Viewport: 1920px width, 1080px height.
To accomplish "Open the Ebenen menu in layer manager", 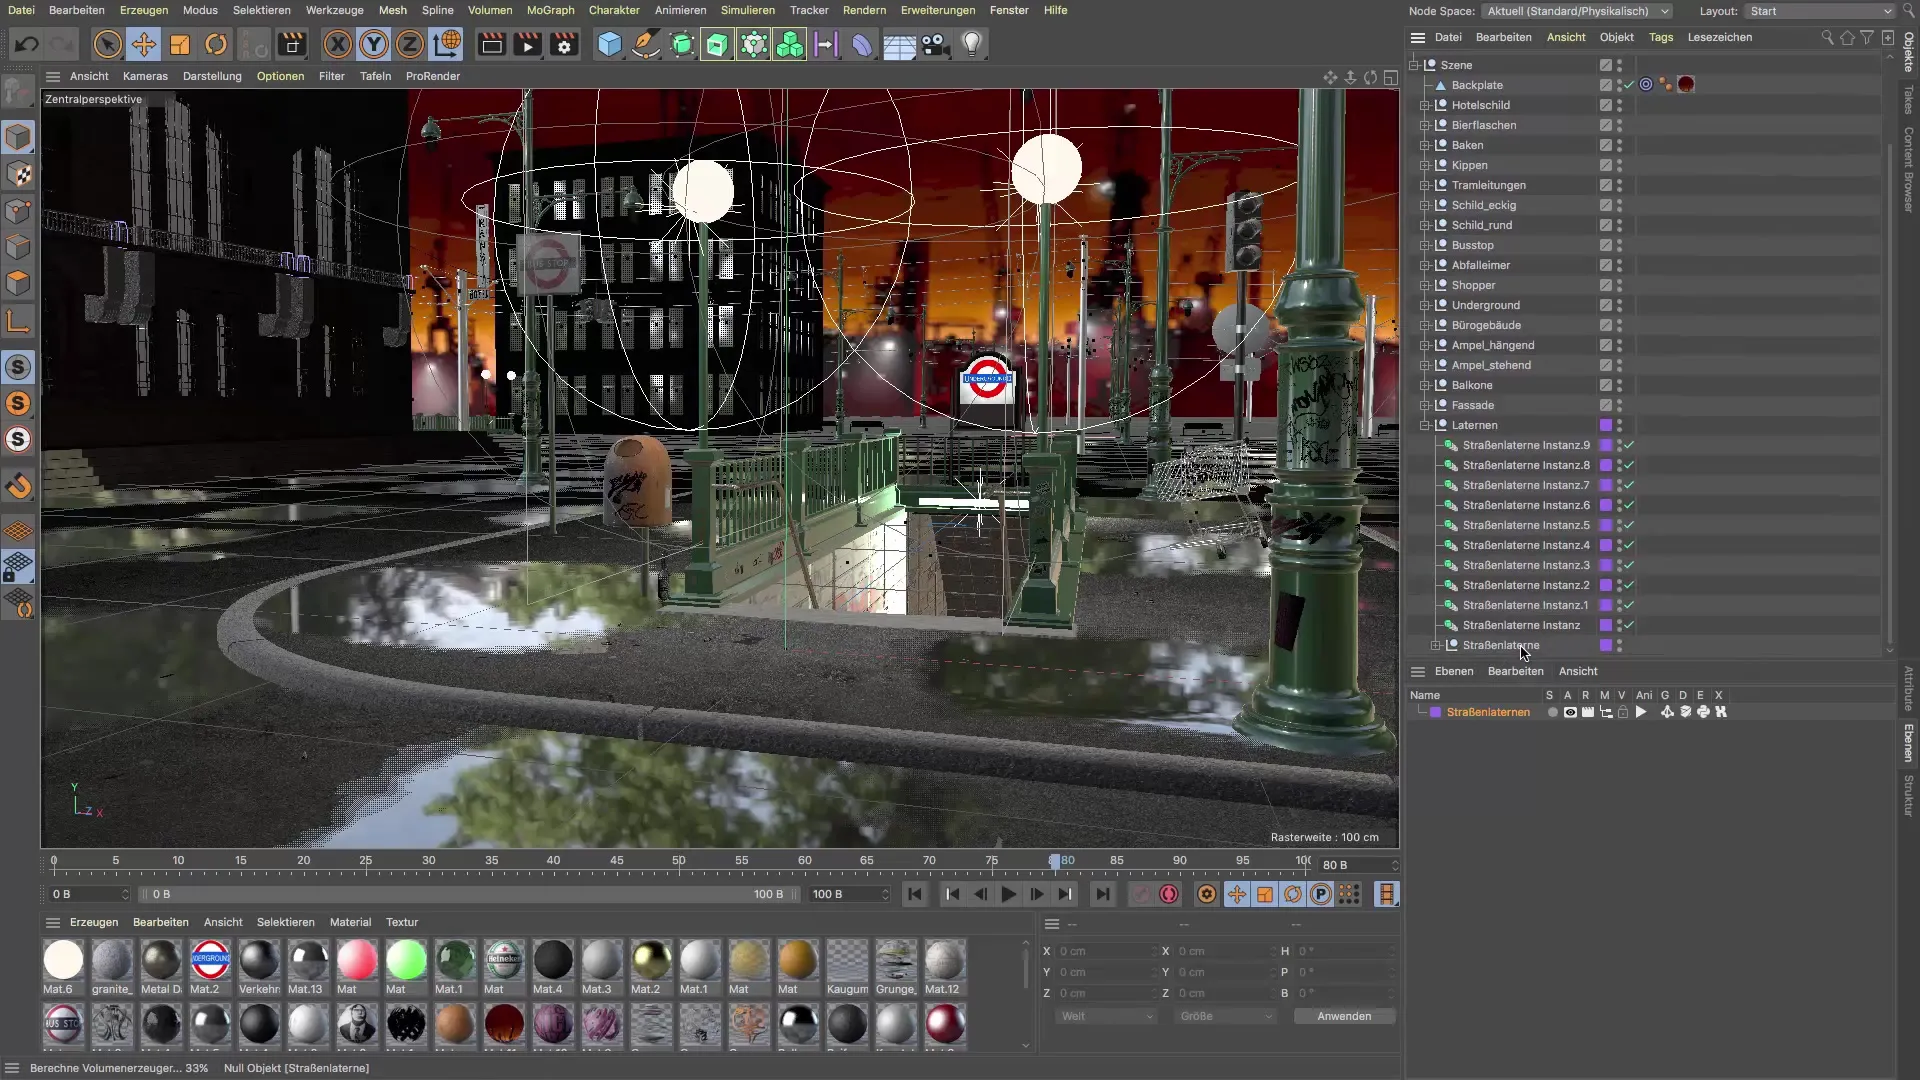I will point(1453,671).
